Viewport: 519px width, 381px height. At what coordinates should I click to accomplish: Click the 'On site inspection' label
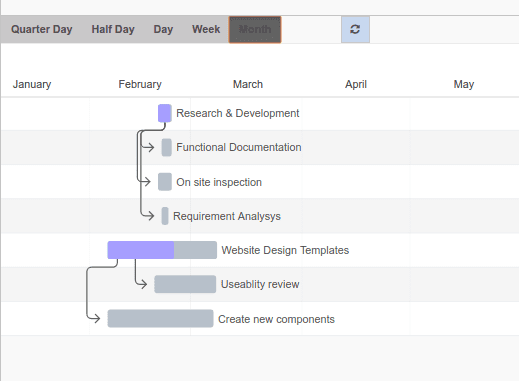tap(219, 182)
